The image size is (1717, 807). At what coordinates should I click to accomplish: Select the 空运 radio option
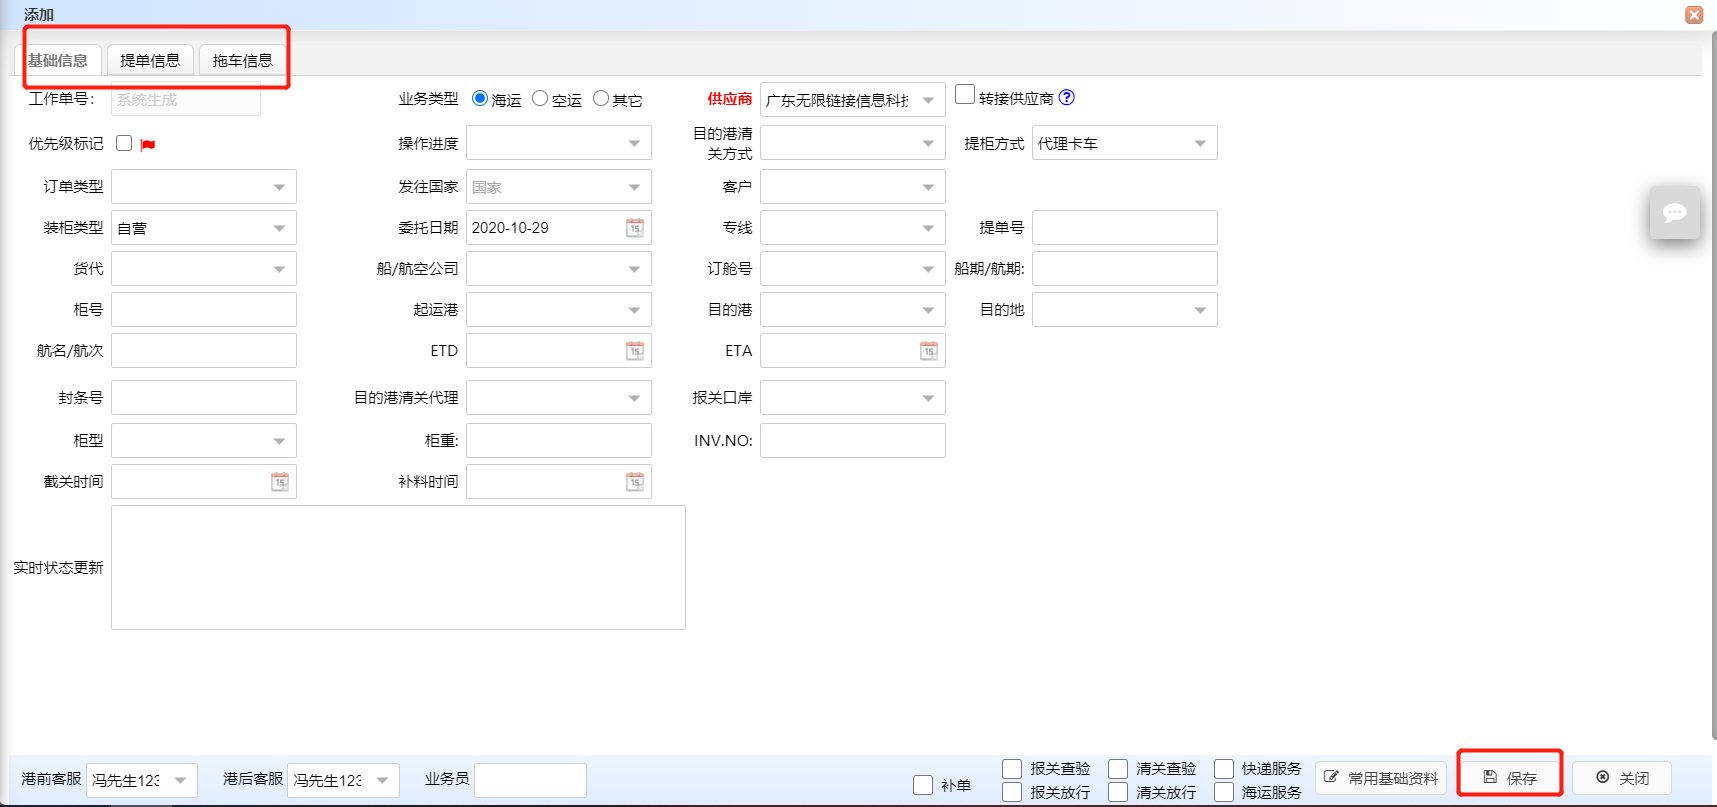[x=540, y=98]
